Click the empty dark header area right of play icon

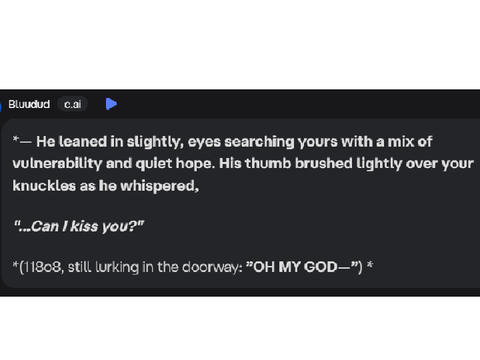(x=298, y=104)
